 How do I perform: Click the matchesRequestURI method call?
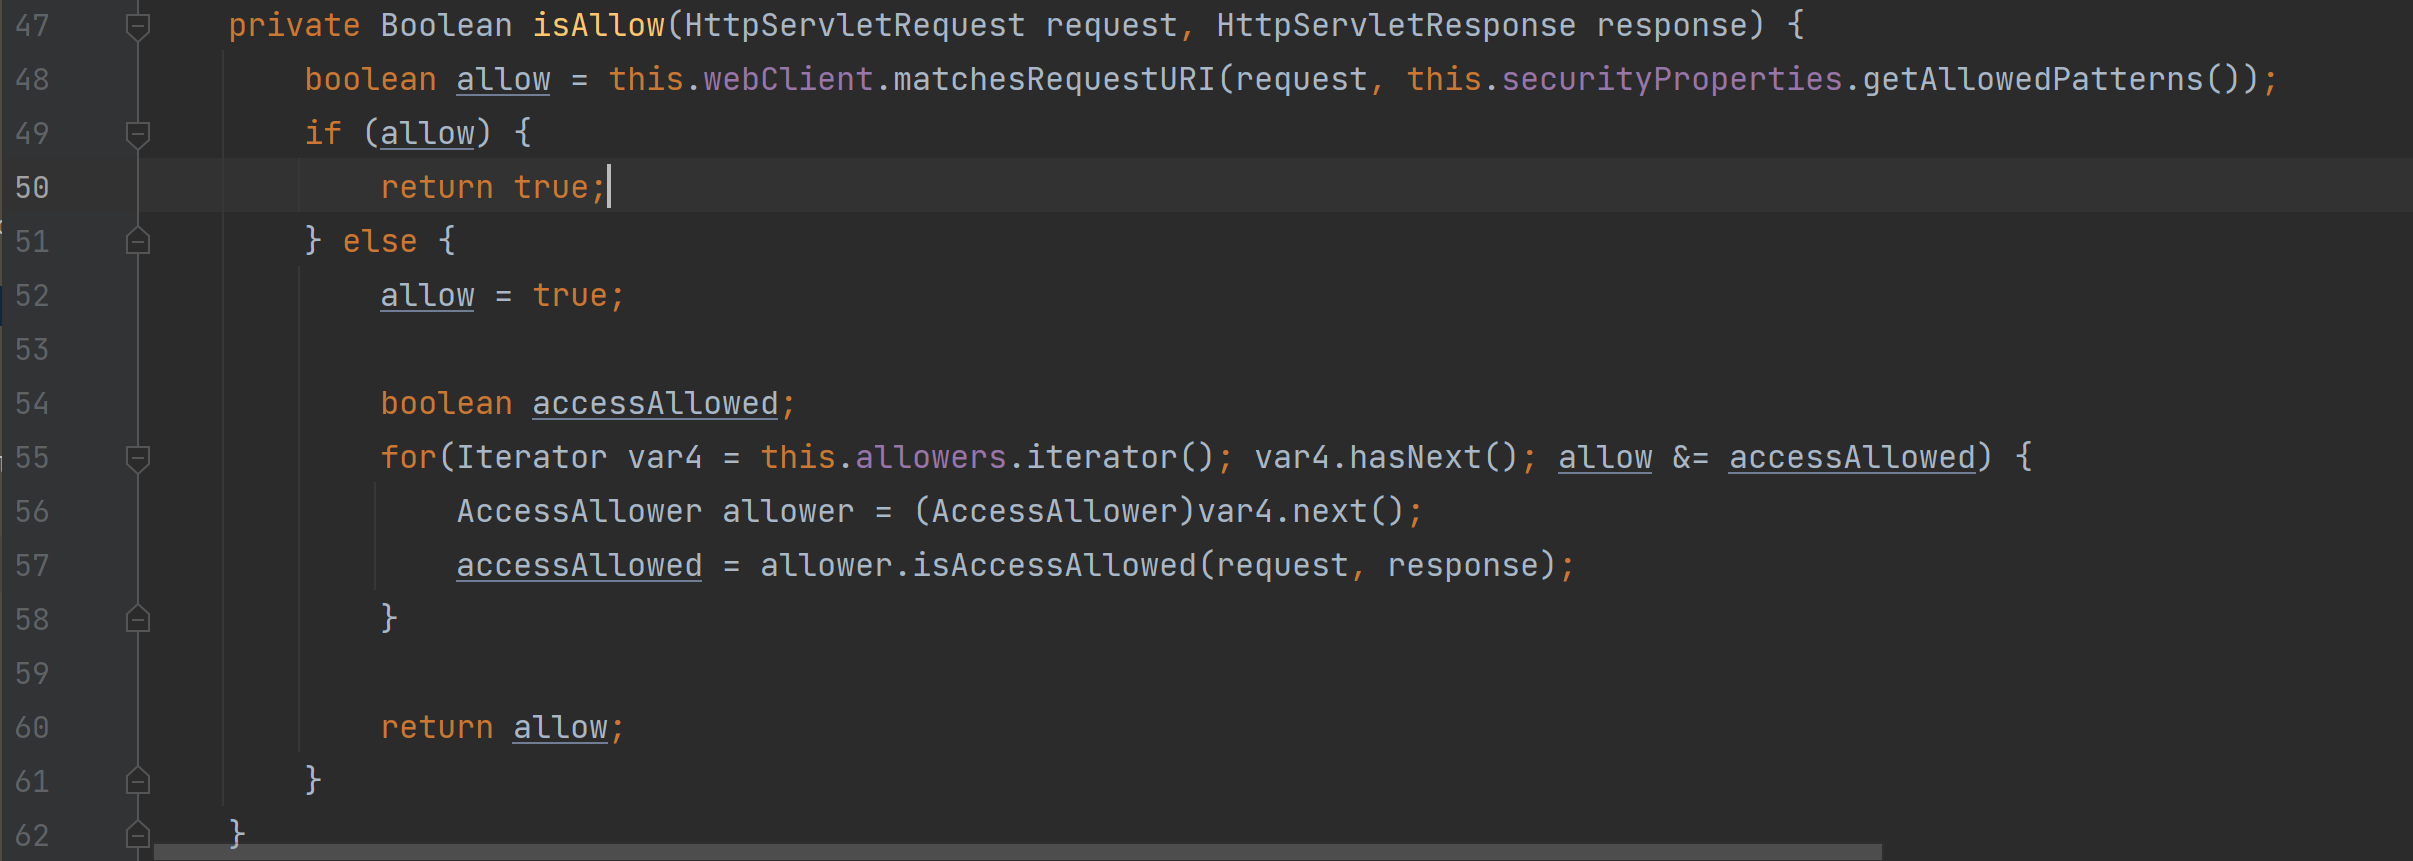click(1053, 80)
